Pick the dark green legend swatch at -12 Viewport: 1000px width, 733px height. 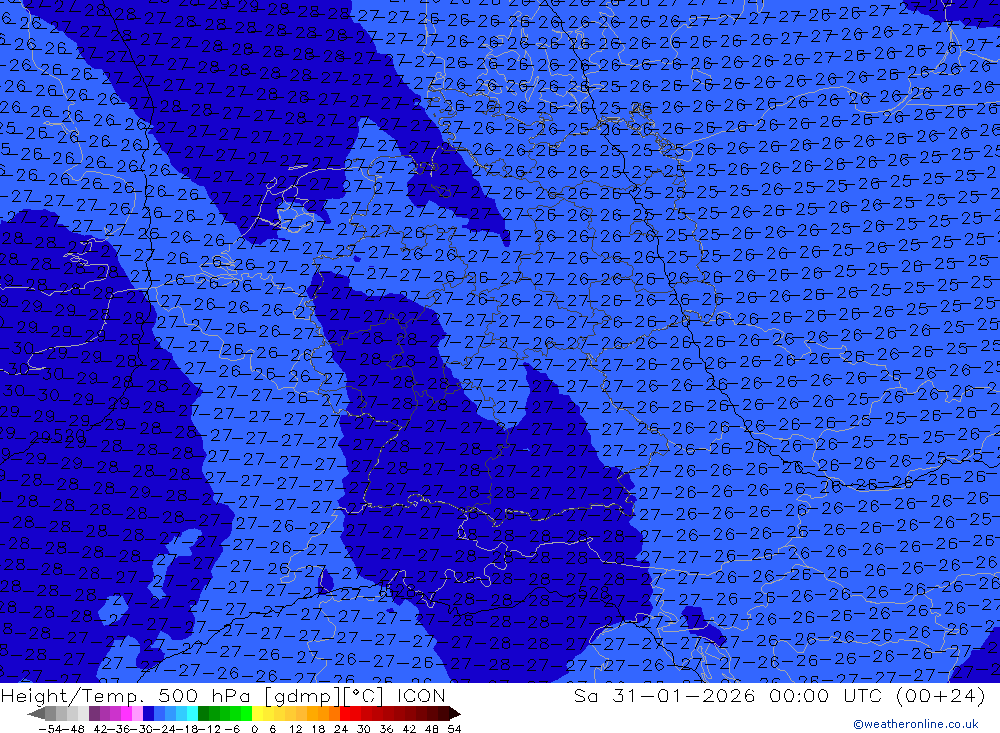203,713
